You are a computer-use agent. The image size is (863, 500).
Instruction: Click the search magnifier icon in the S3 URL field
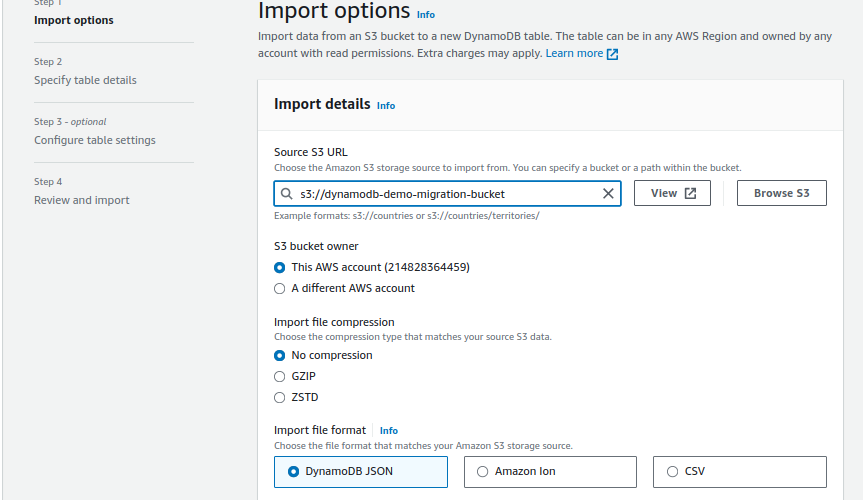pyautogui.click(x=286, y=193)
